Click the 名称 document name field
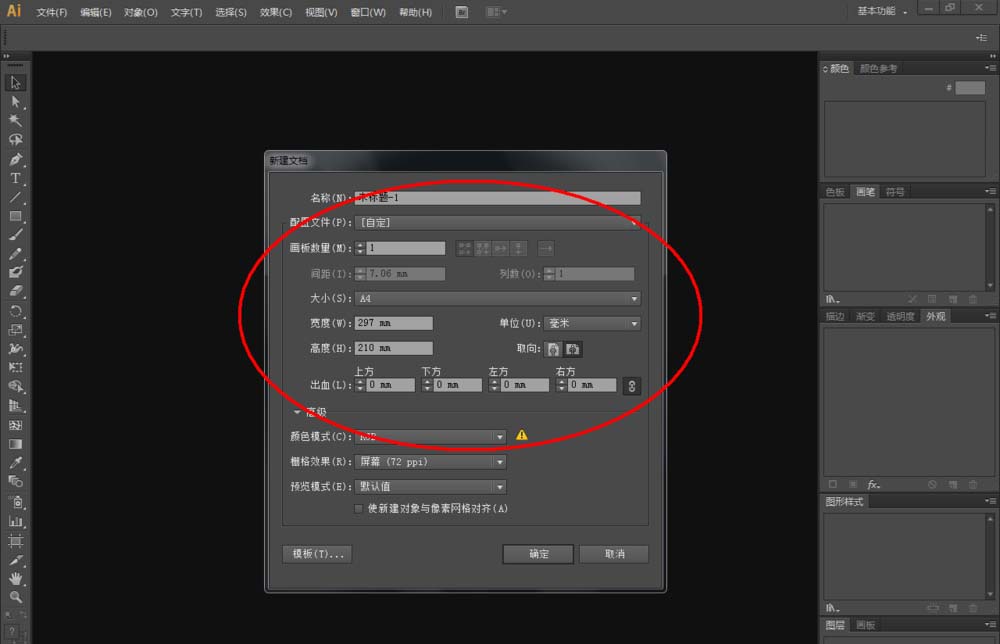 tap(497, 198)
